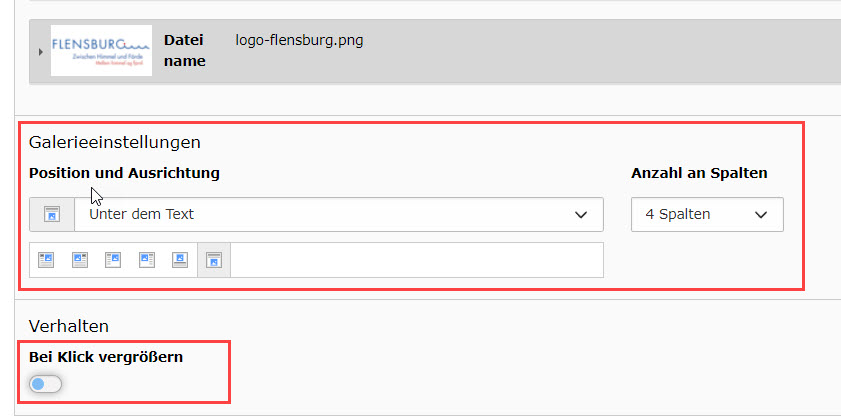Click the Flensburg logo thumbnail
The image size is (841, 417).
100,51
